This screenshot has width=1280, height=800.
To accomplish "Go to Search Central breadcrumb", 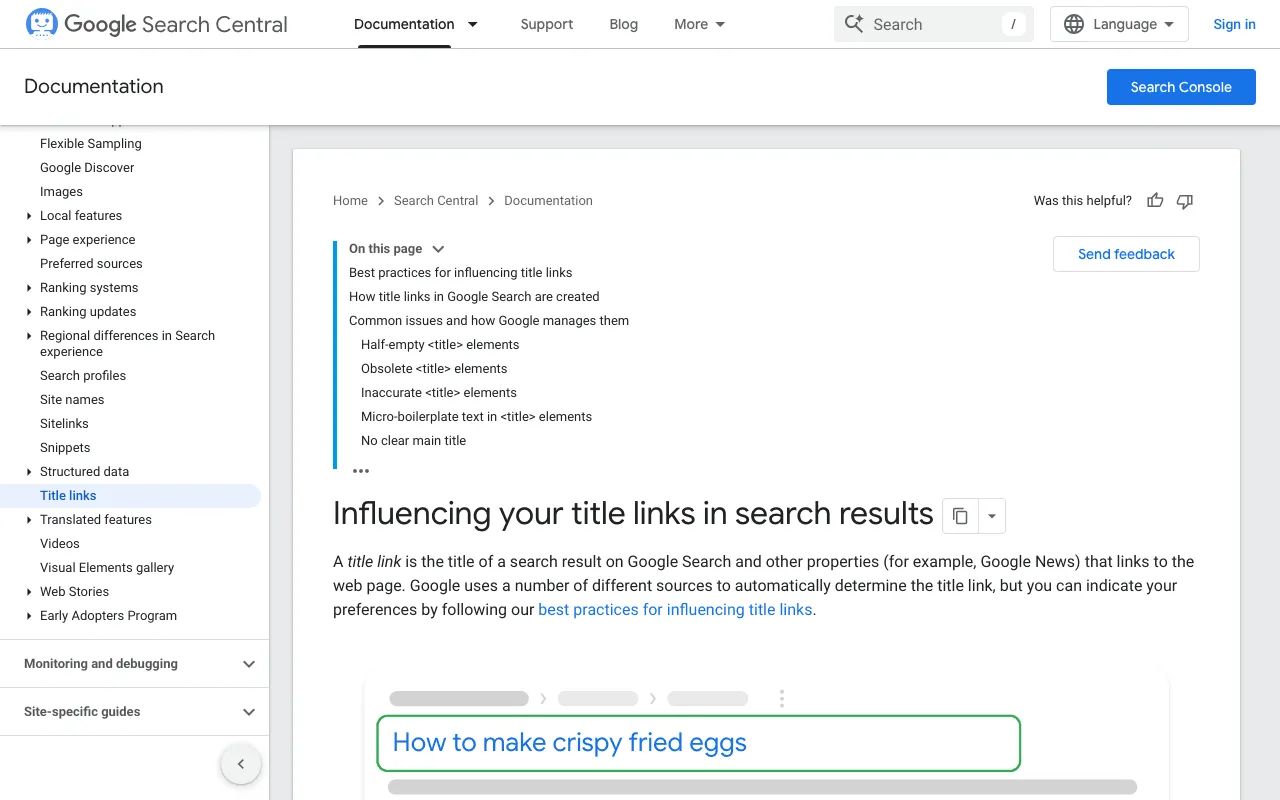I will (x=436, y=201).
